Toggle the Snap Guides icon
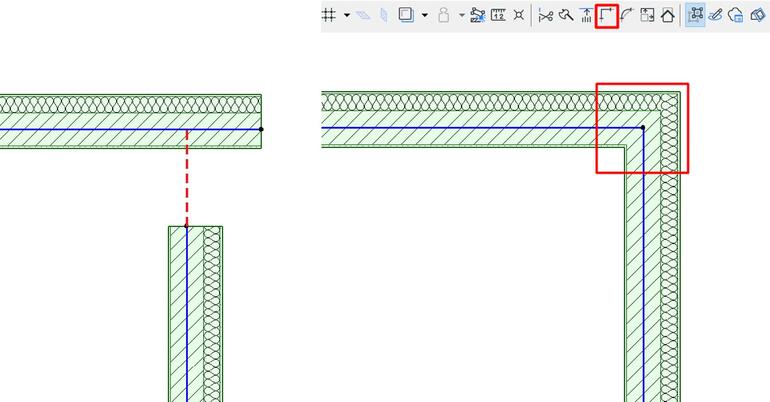This screenshot has width=770, height=402. (477, 15)
